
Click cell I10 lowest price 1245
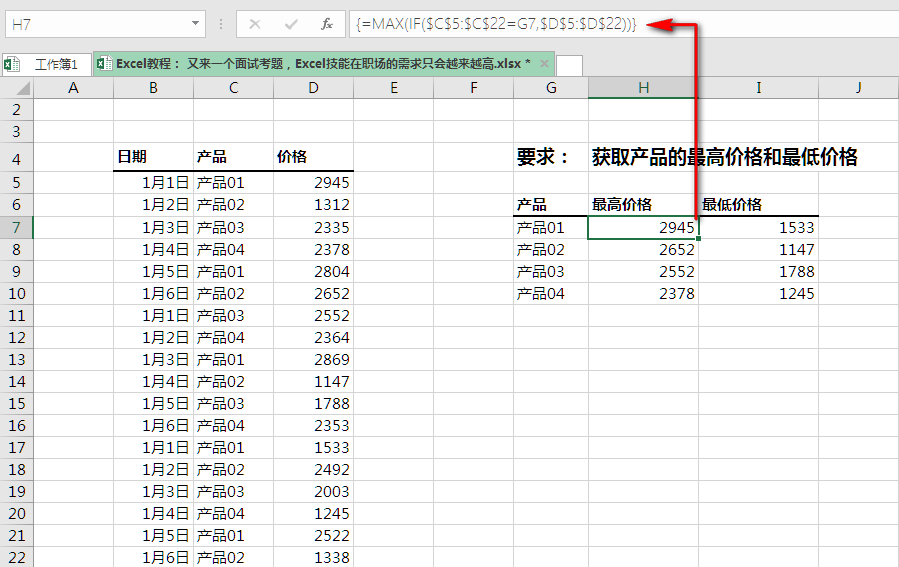(x=759, y=294)
